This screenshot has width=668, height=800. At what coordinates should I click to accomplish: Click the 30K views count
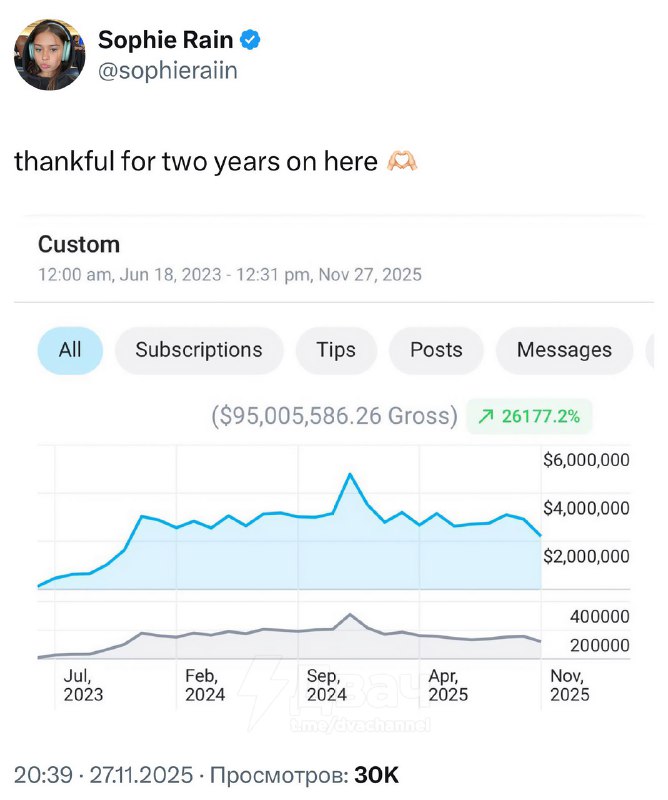pos(376,775)
